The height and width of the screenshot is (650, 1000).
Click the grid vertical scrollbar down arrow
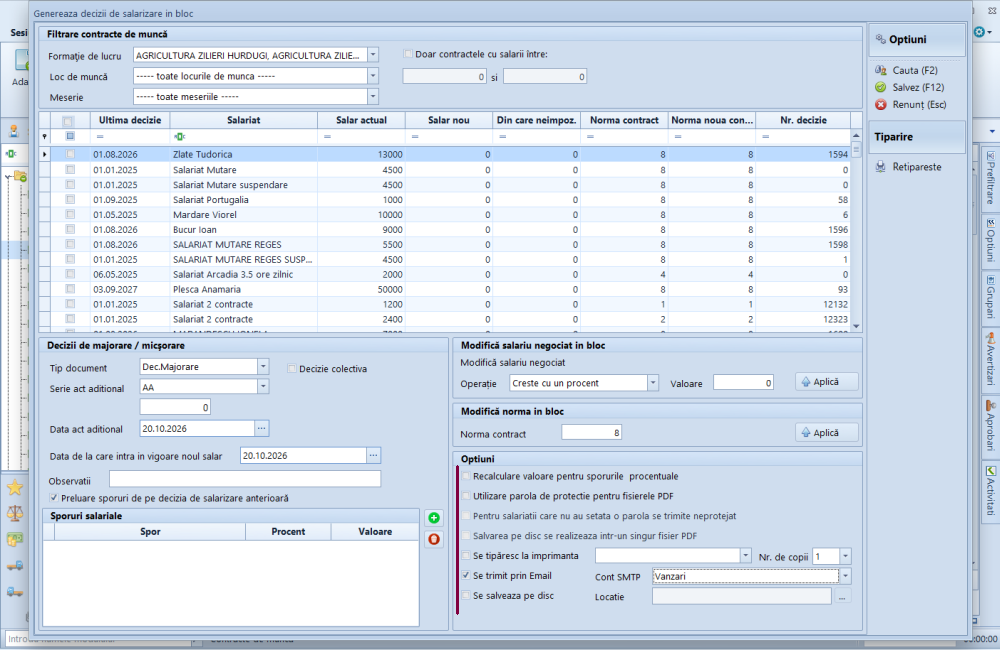(857, 326)
